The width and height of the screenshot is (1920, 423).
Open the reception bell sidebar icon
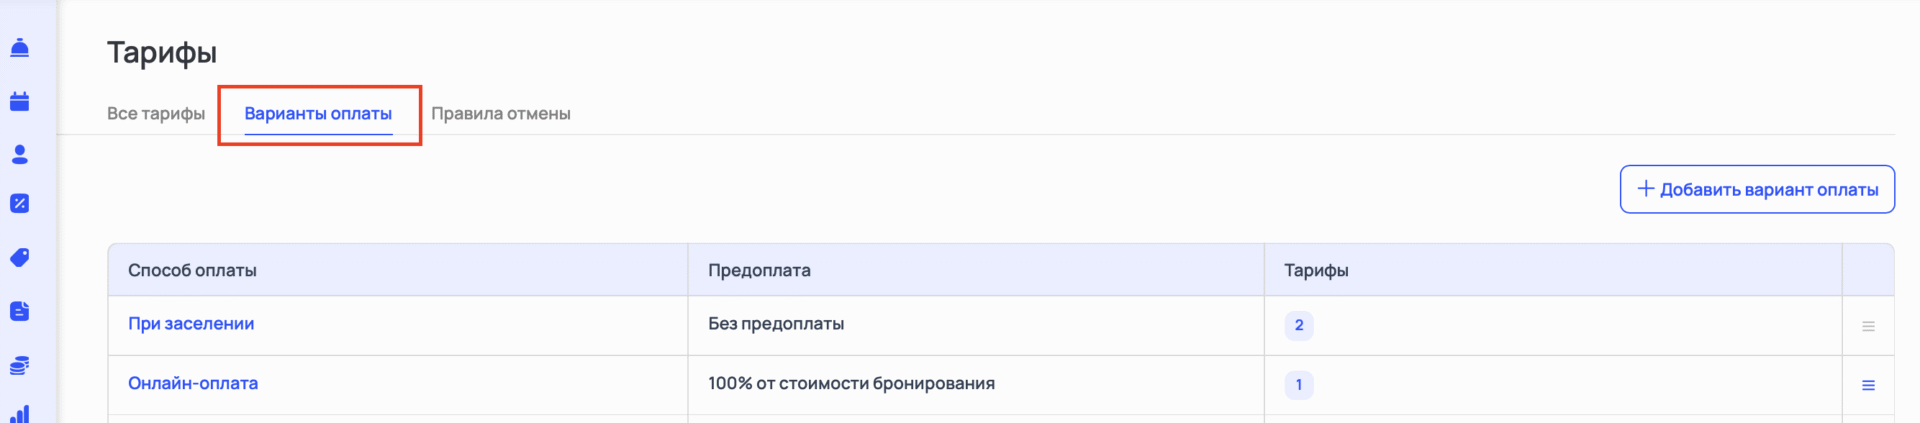(x=19, y=48)
